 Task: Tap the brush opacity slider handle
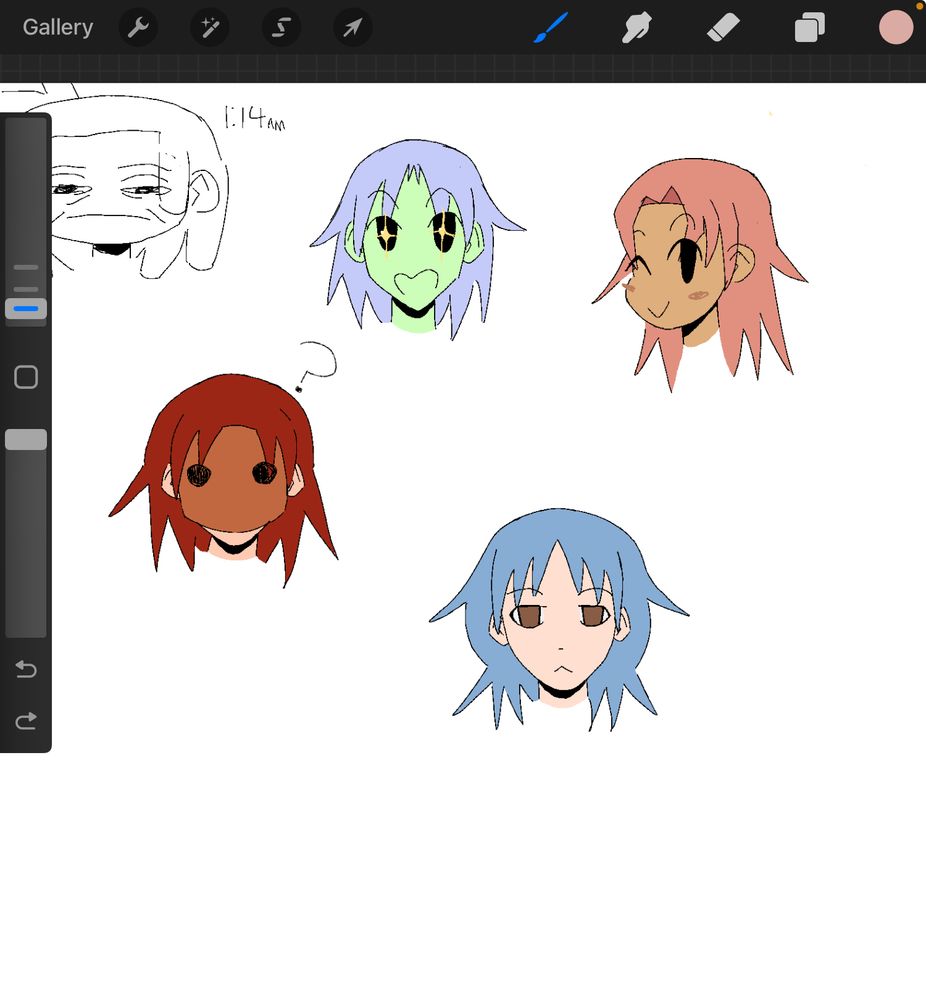pyautogui.click(x=26, y=439)
